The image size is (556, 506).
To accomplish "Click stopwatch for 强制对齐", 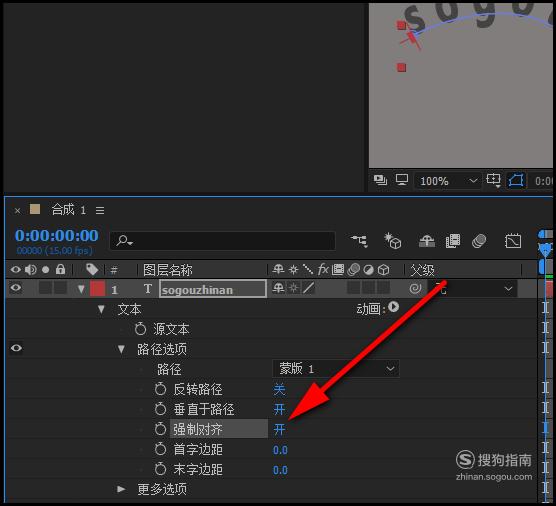I will (x=160, y=429).
